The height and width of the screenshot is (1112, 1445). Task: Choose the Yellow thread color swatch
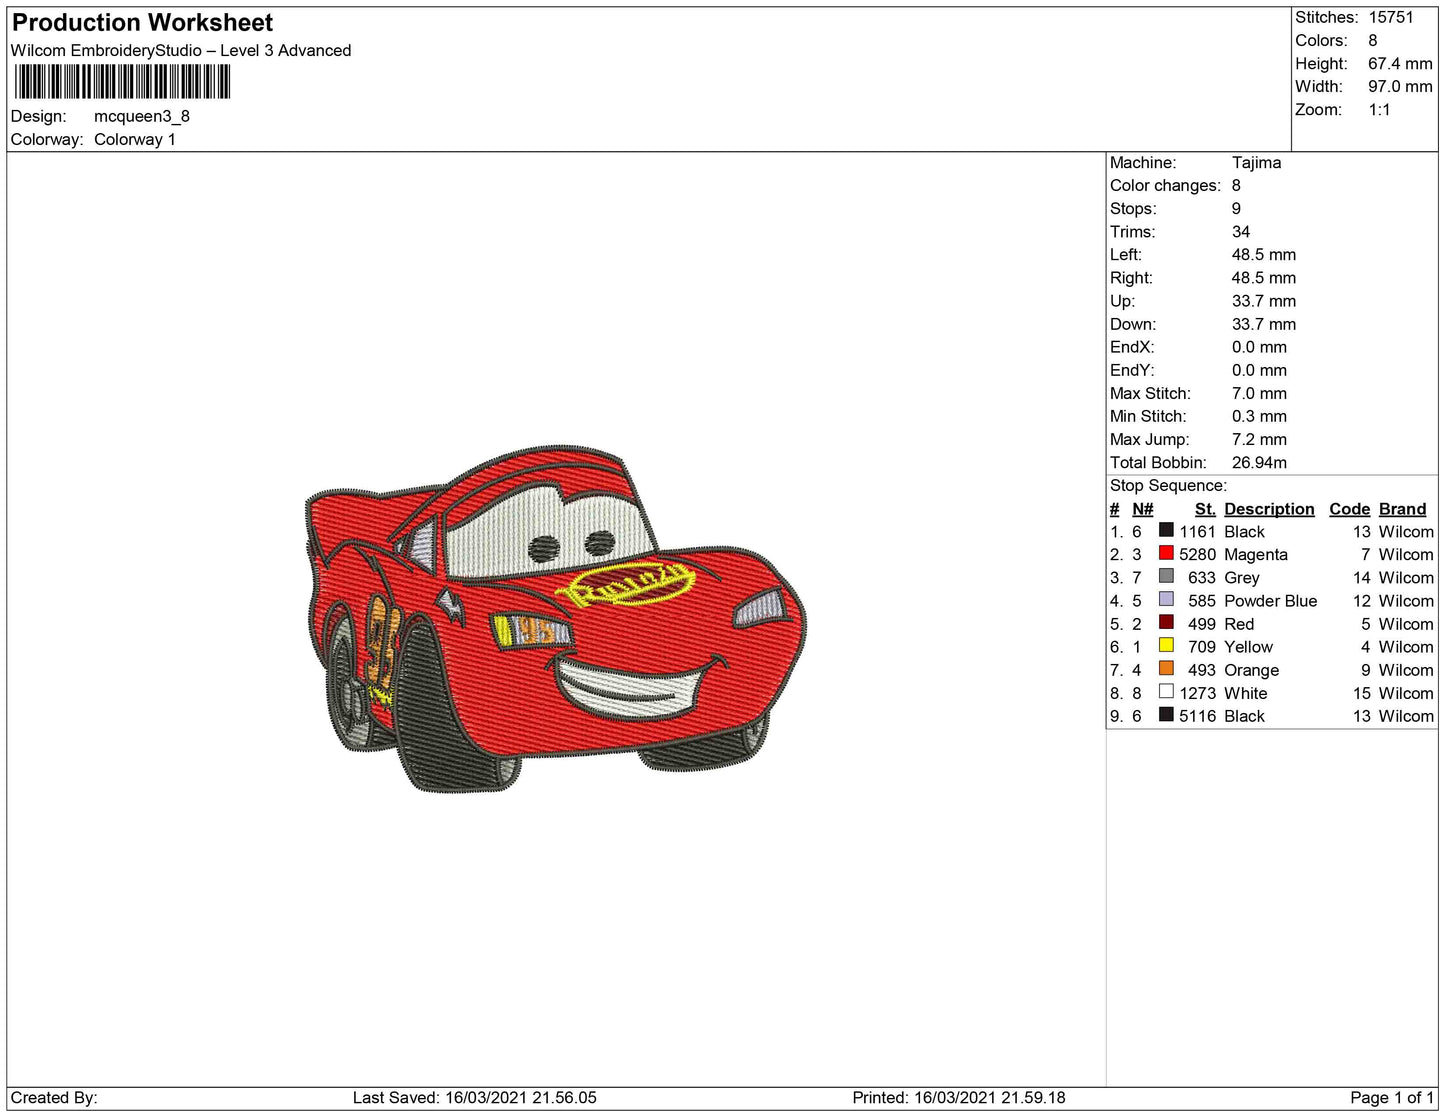[1166, 645]
